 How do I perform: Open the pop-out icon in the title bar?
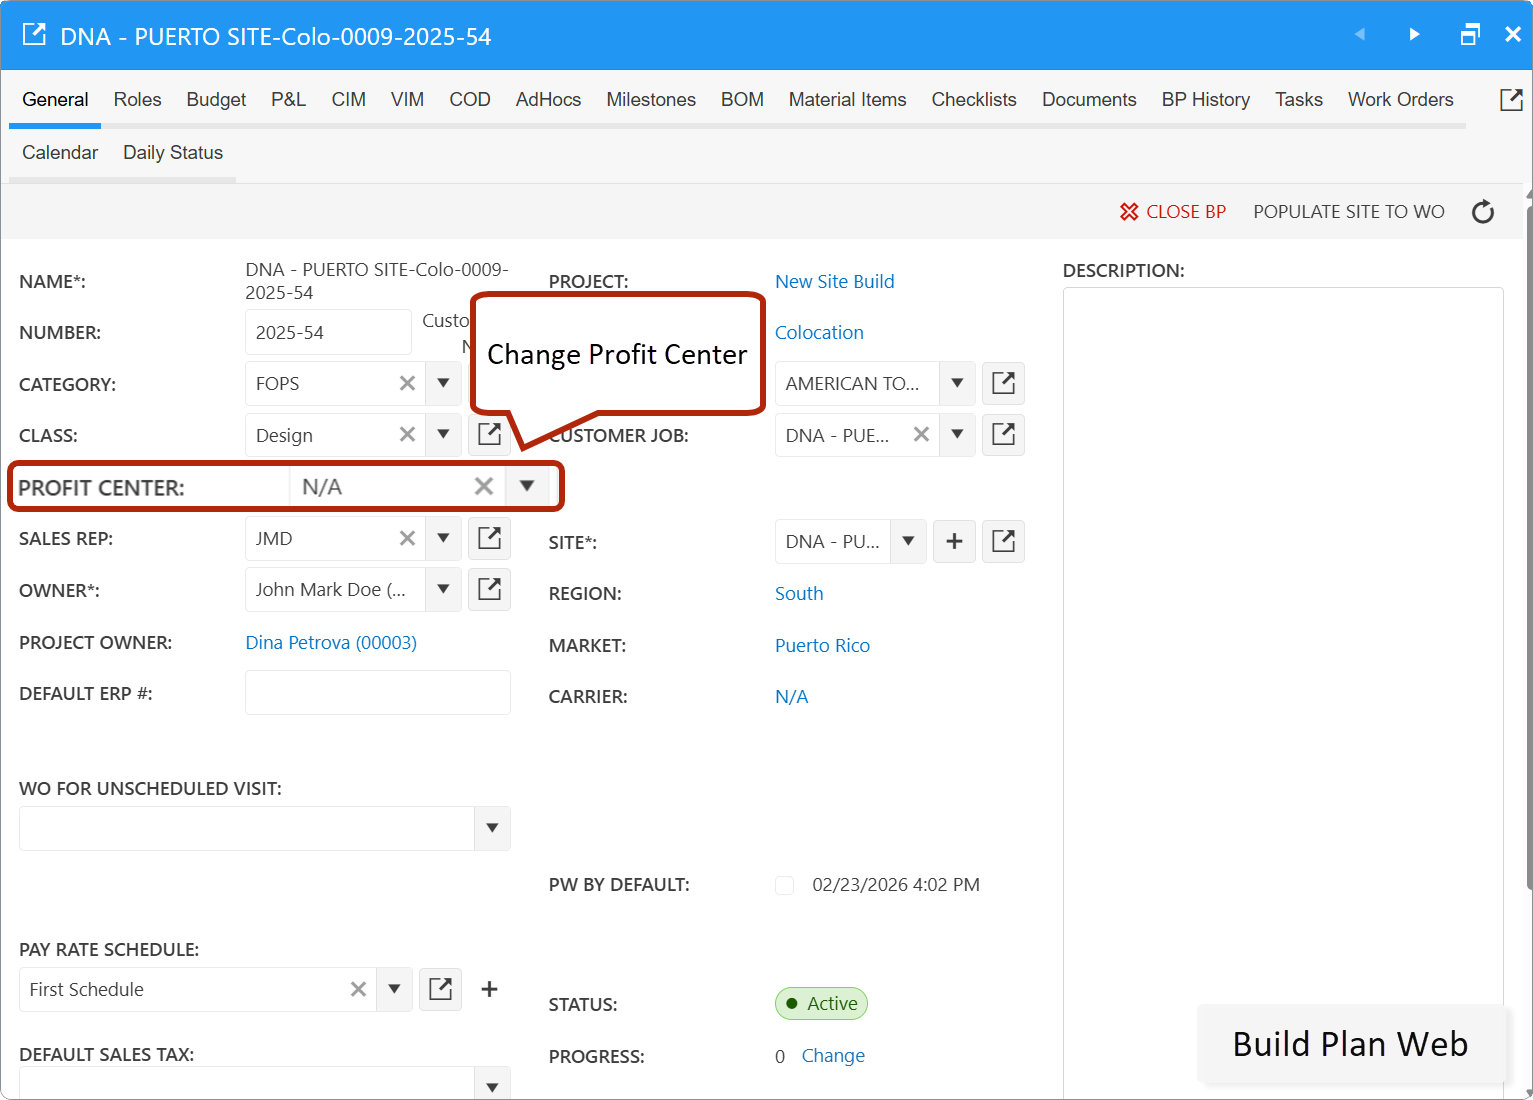[34, 35]
